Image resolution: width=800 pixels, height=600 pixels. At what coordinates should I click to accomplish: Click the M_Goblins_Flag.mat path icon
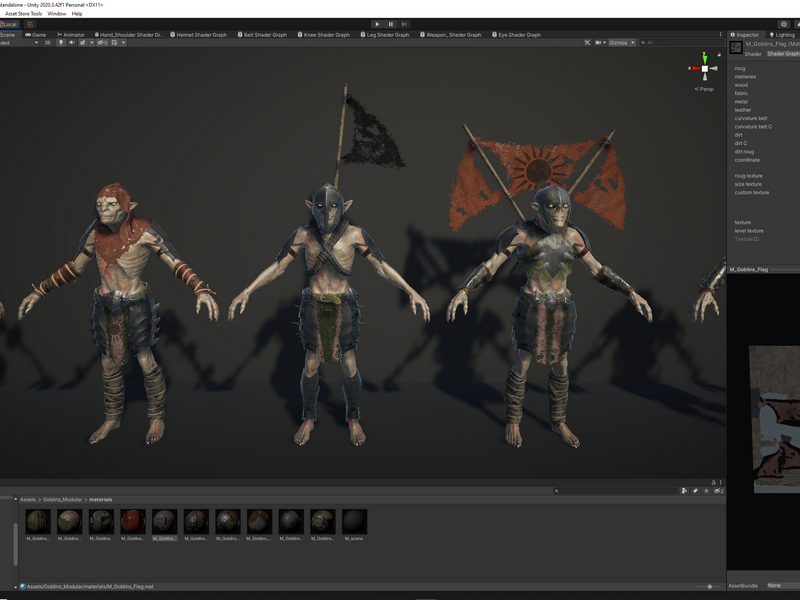(x=22, y=587)
